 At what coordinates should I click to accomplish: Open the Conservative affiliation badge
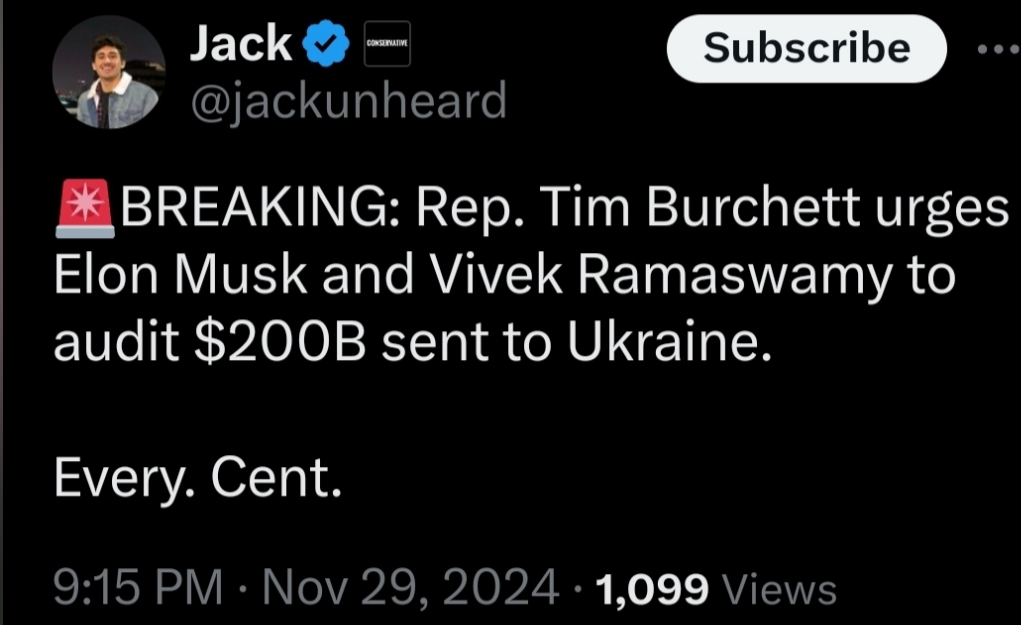click(x=386, y=46)
